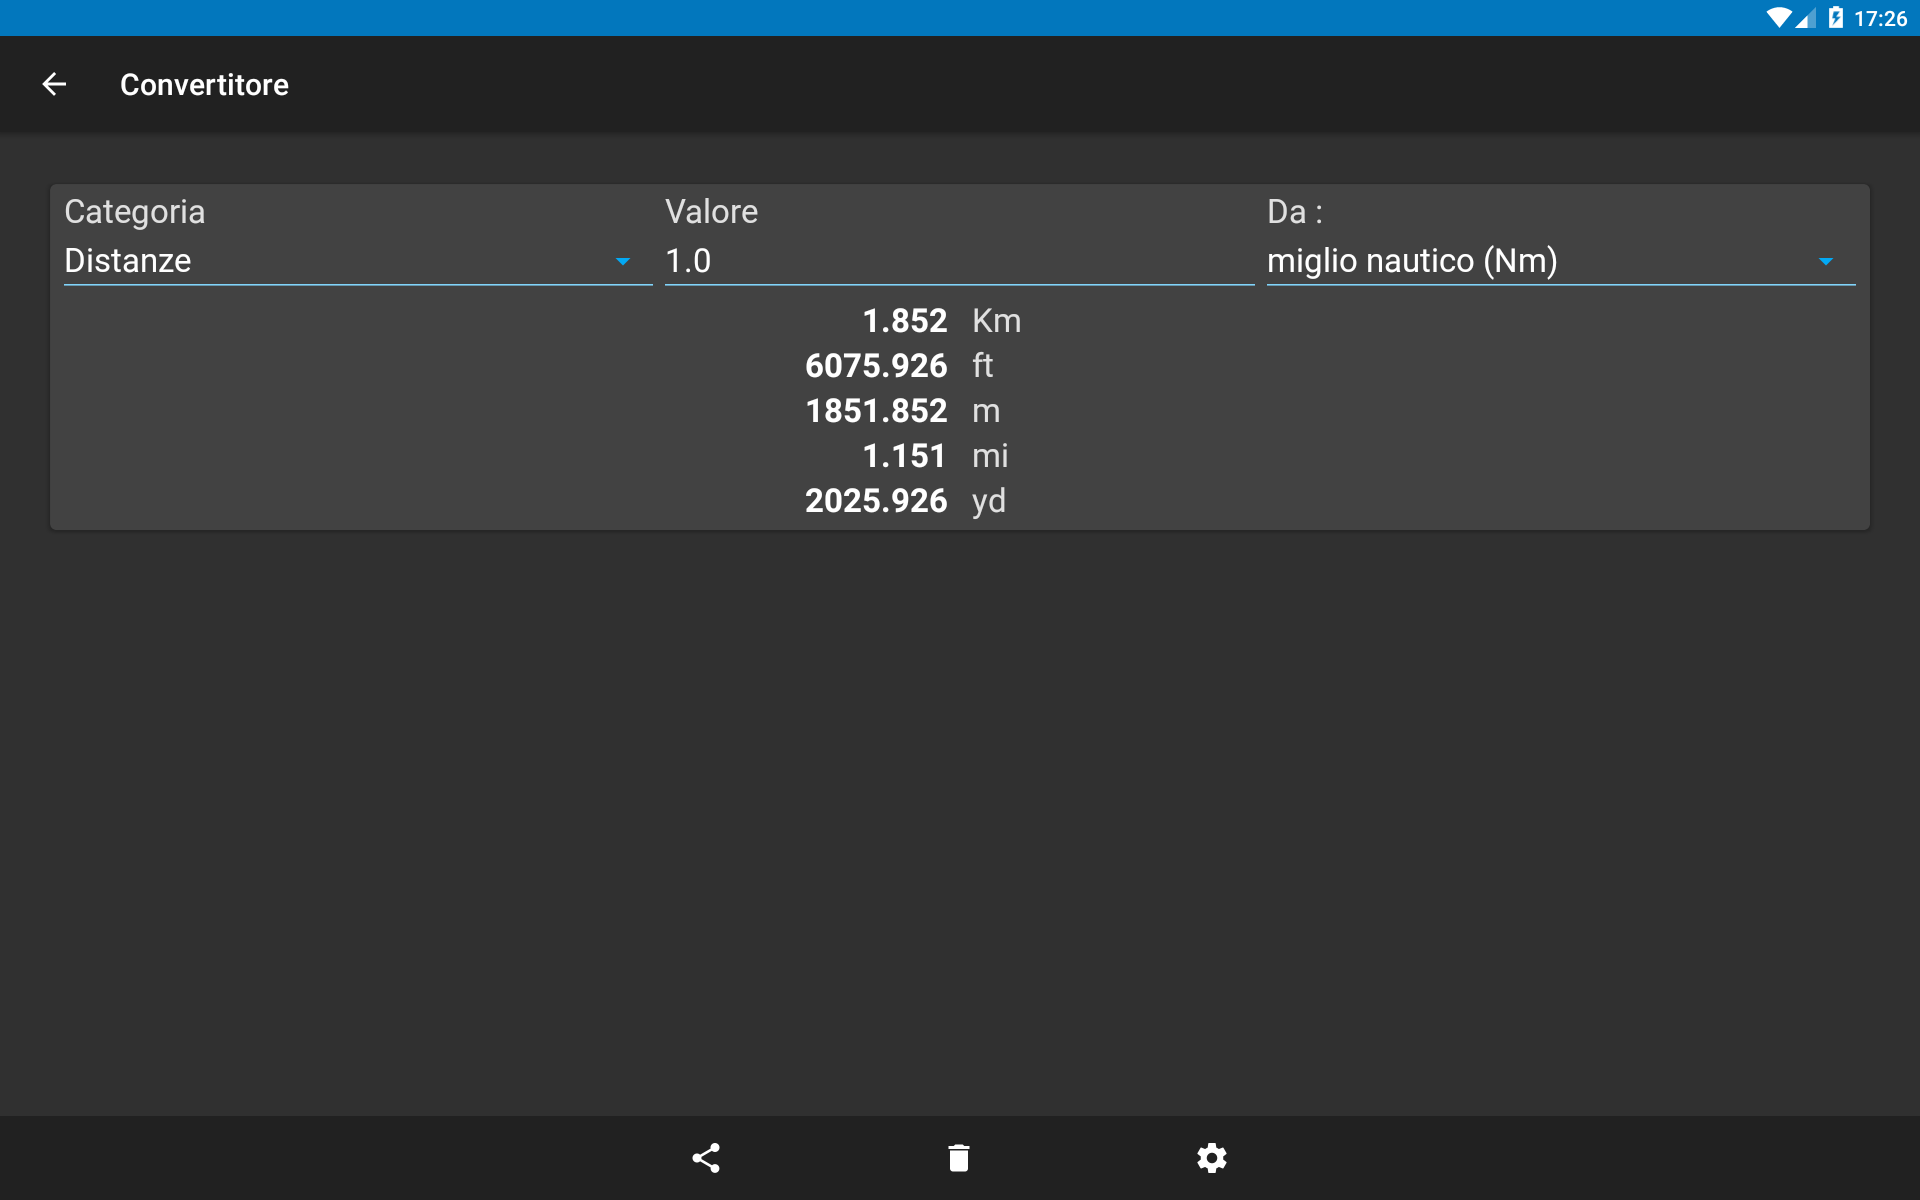Expand the Categoria dropdown arrow

(623, 261)
